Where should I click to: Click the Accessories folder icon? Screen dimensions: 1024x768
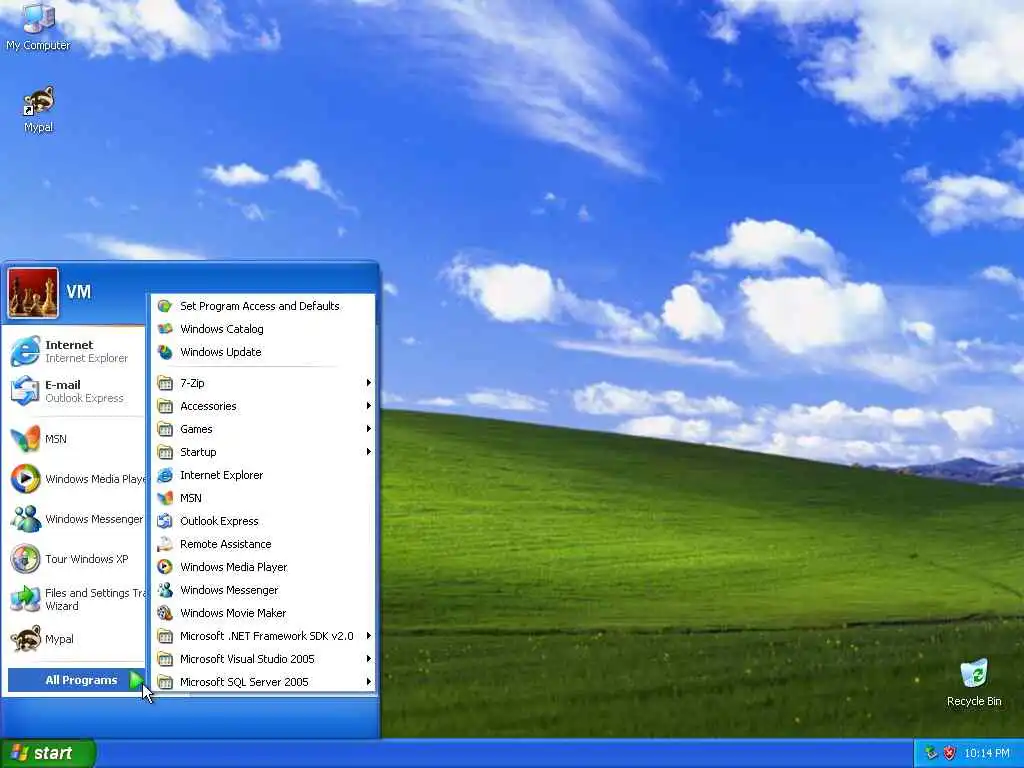[165, 406]
